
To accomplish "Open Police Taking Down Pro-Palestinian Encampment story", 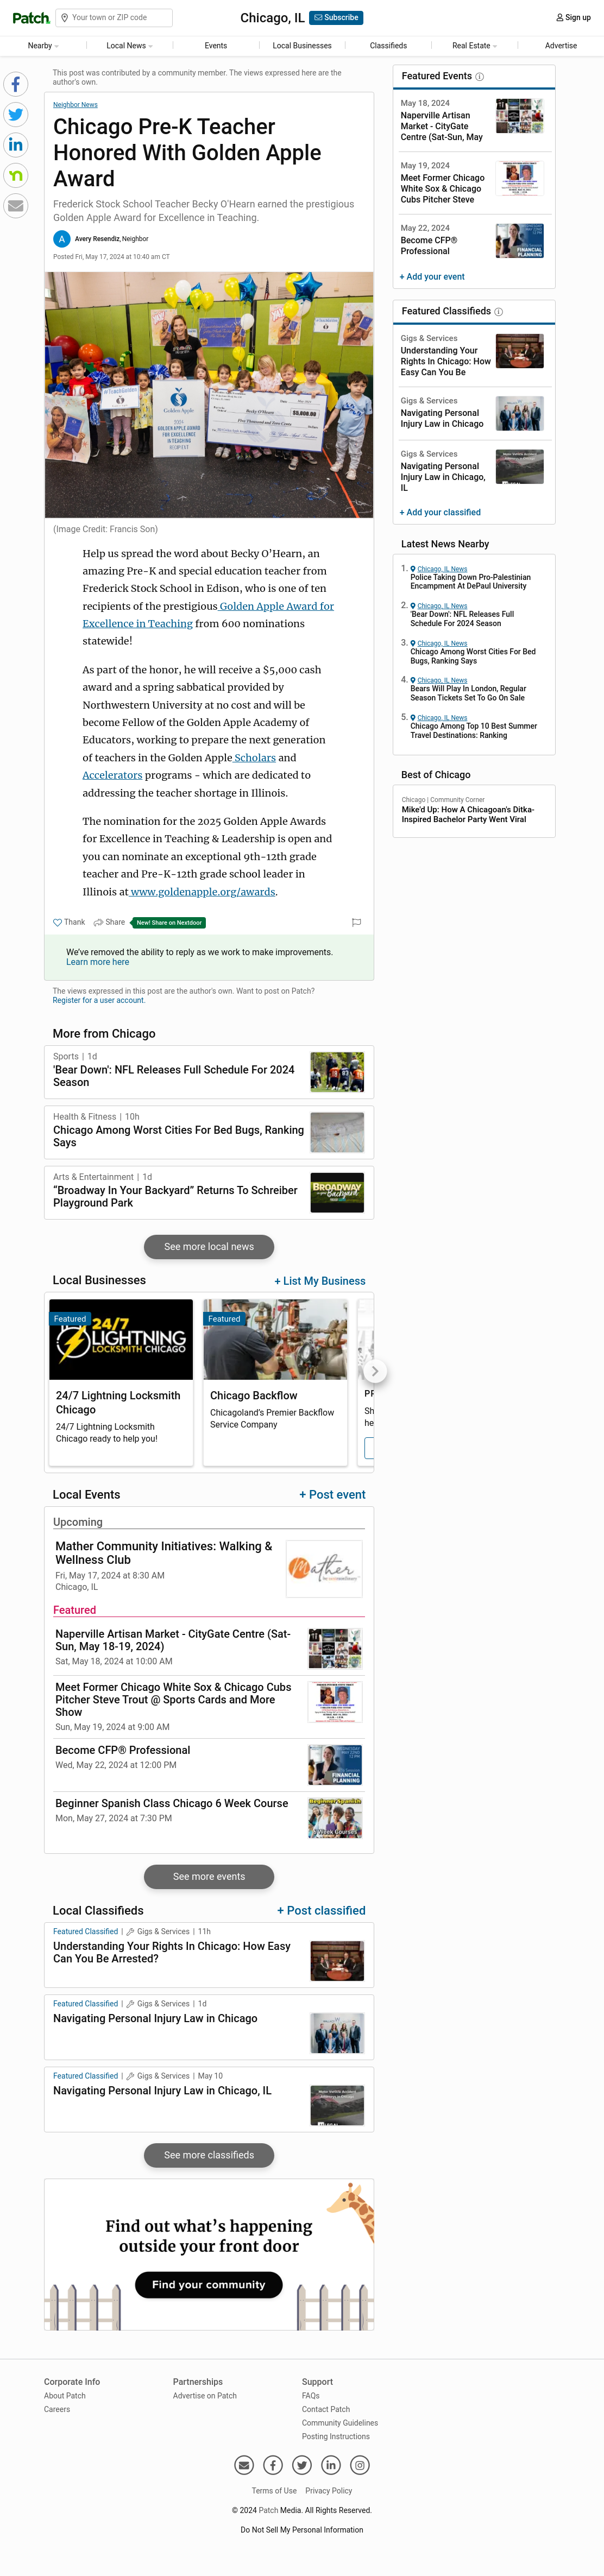I will [470, 582].
